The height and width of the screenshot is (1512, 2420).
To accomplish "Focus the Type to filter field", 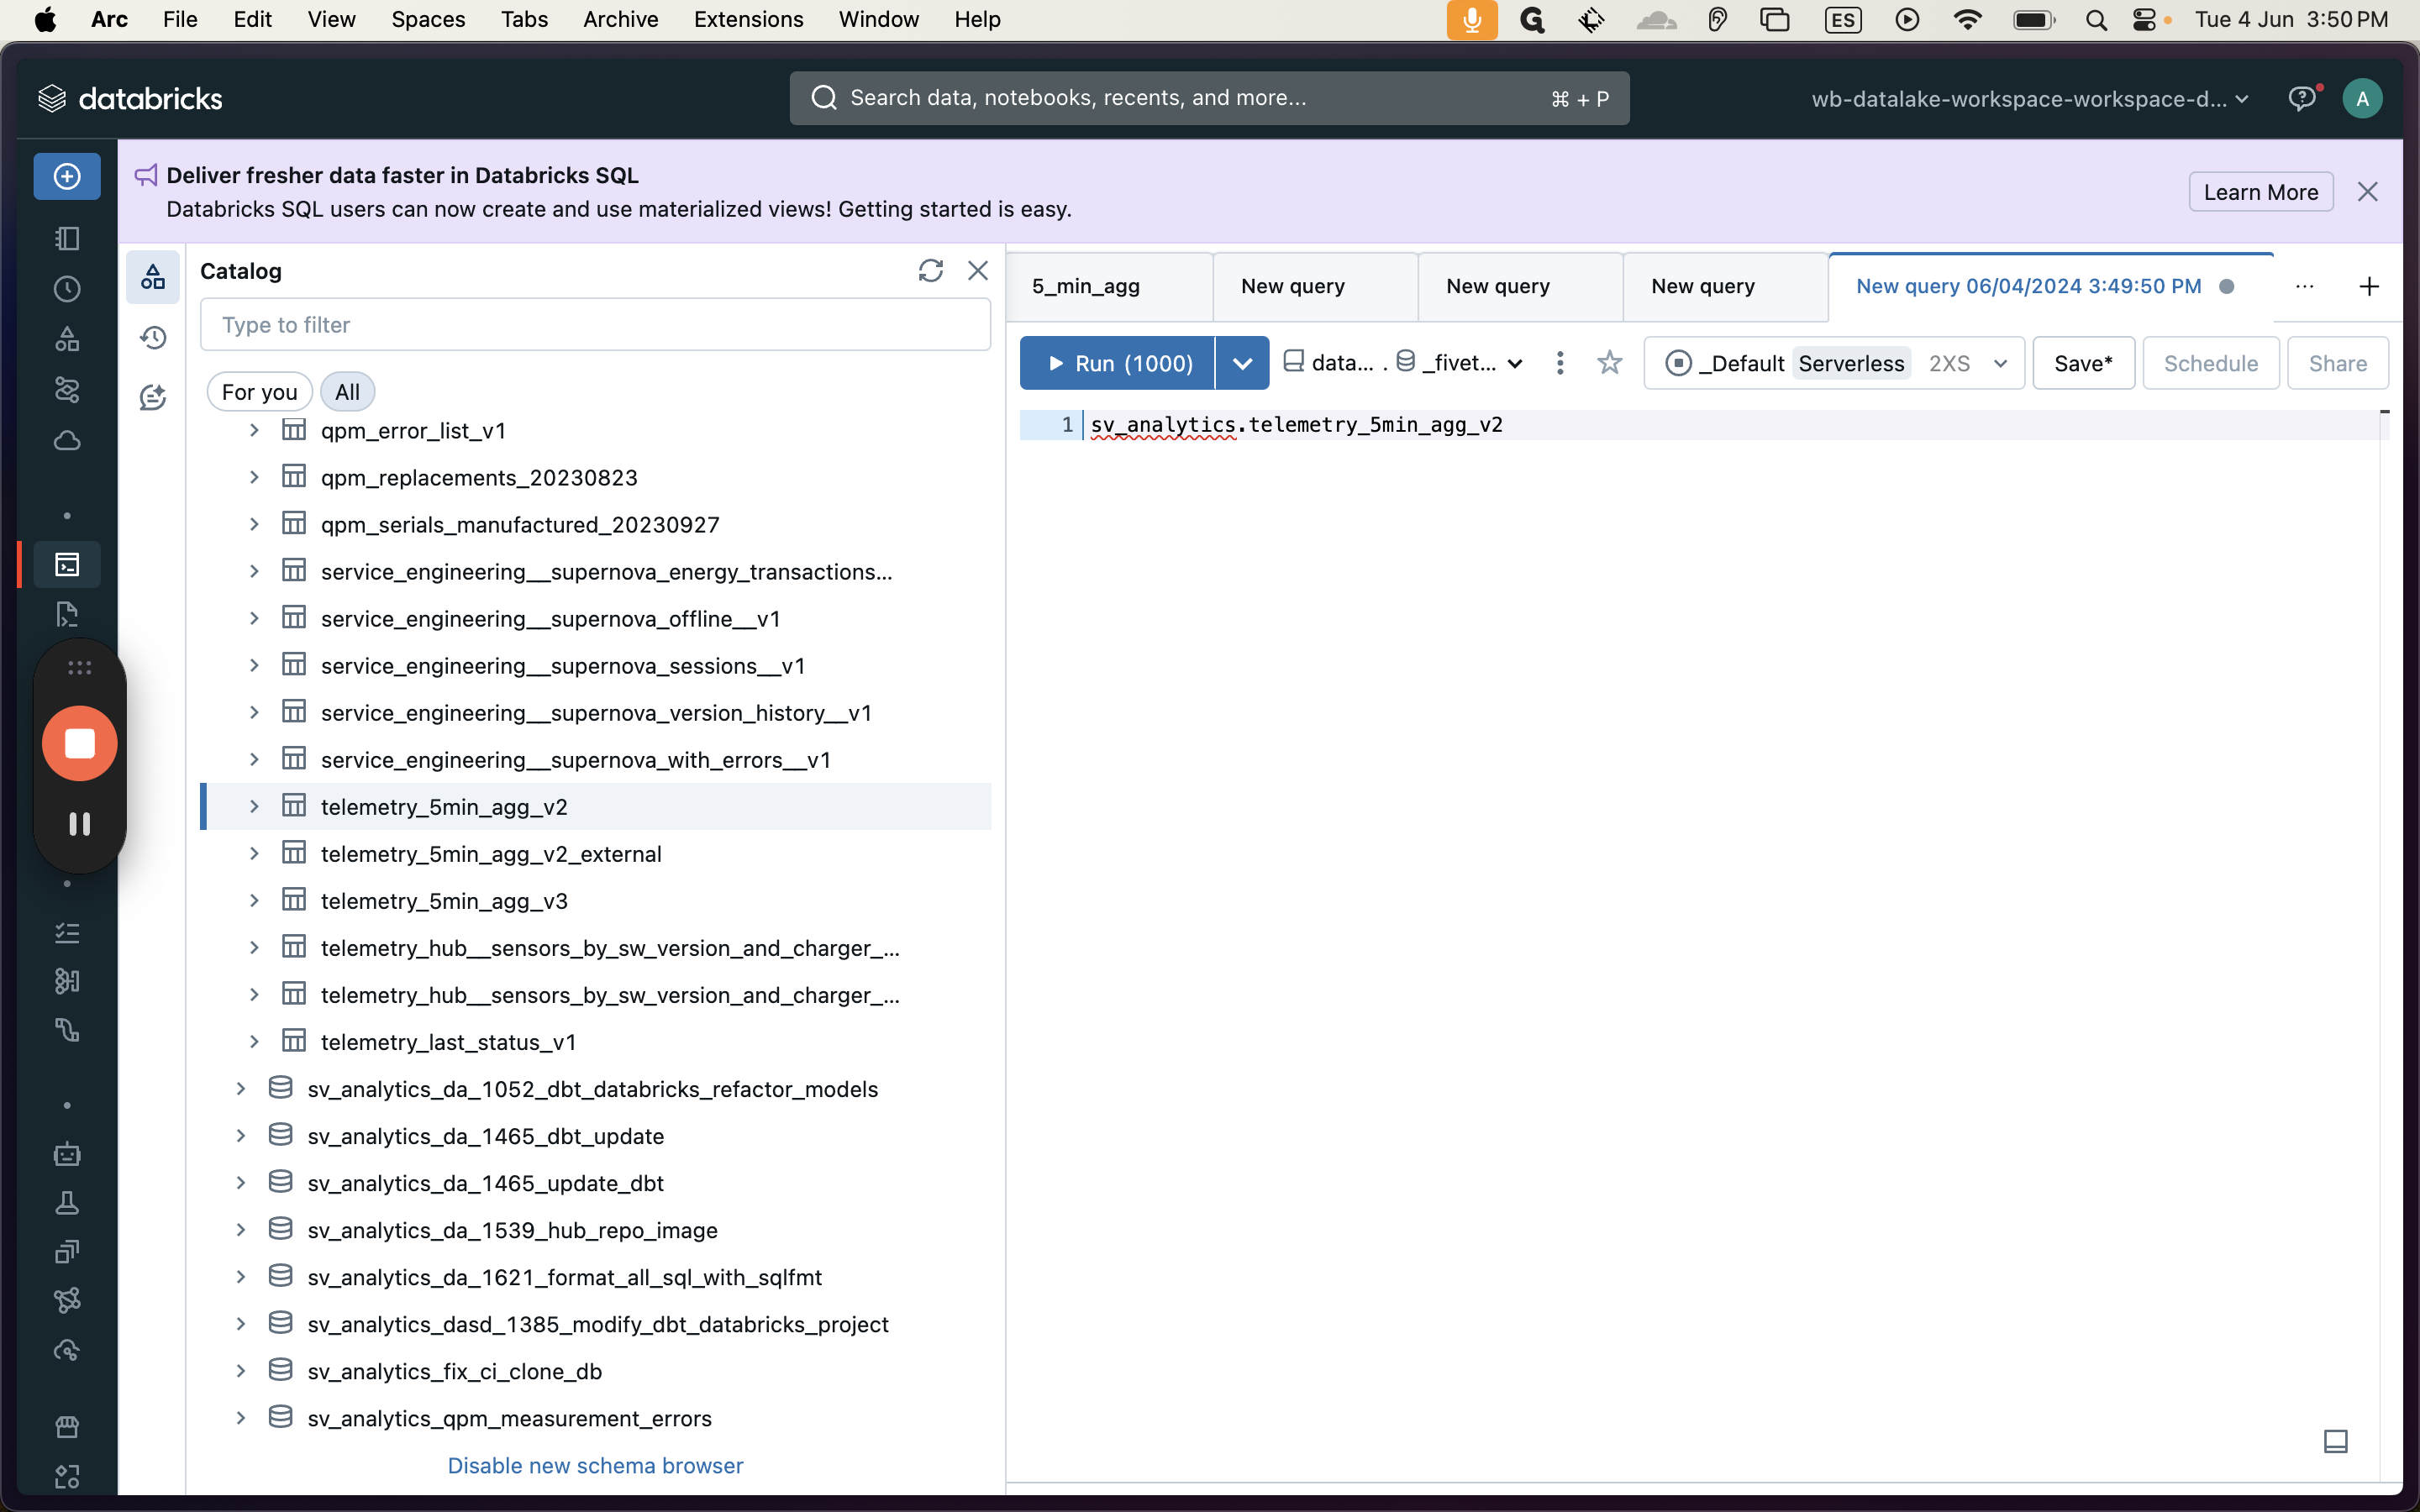I will [x=595, y=325].
